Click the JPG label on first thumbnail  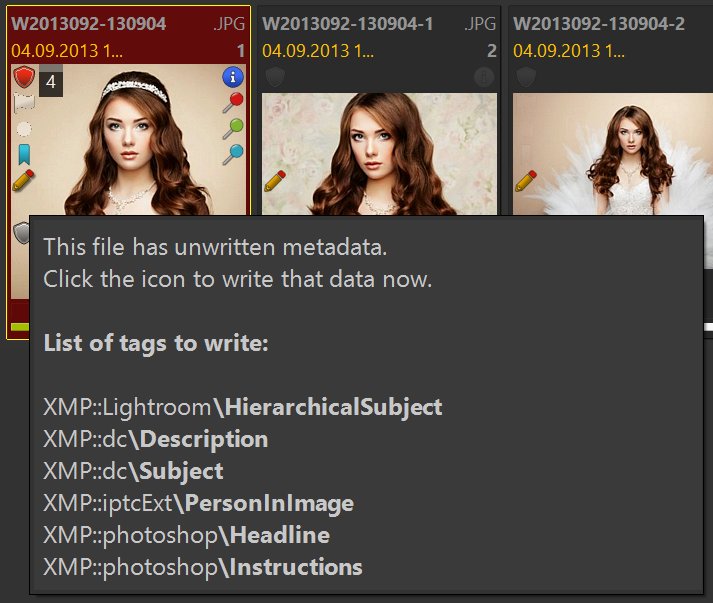pyautogui.click(x=229, y=24)
